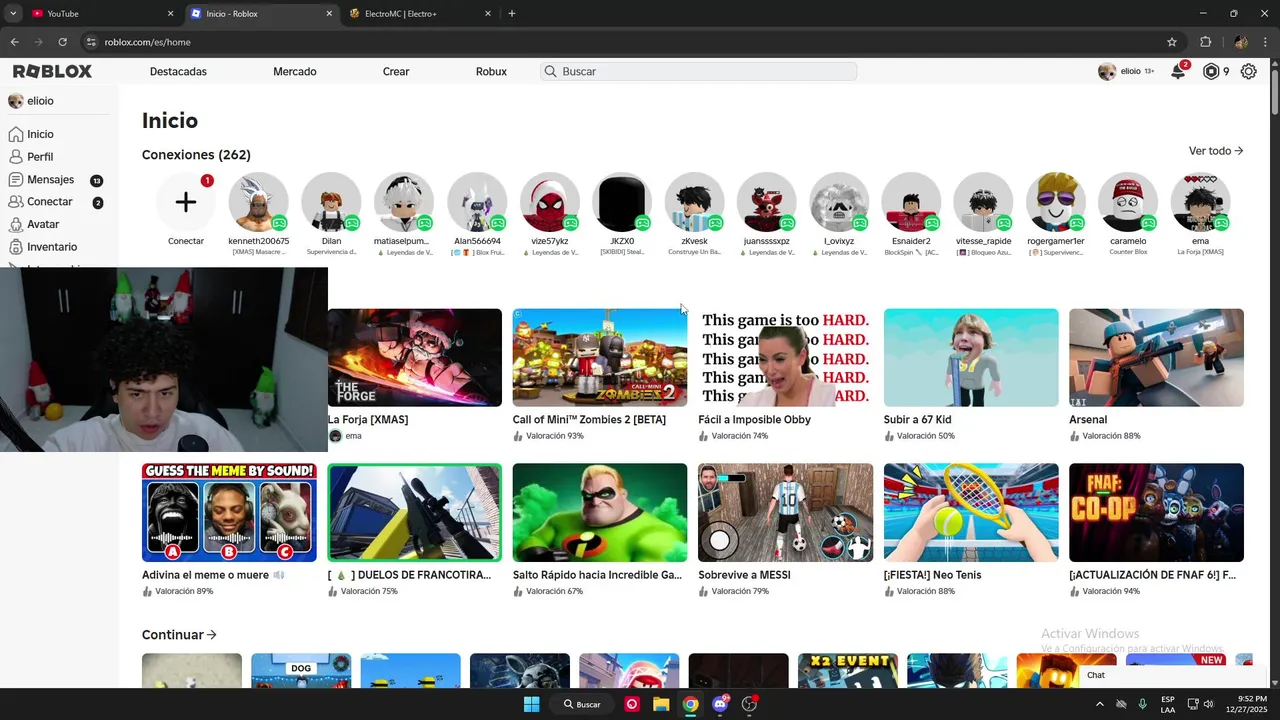
Task: Open Discord from the taskbar
Action: (719, 704)
